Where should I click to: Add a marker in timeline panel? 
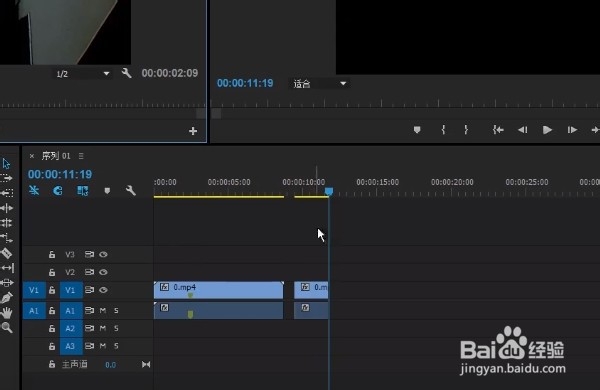(x=107, y=190)
